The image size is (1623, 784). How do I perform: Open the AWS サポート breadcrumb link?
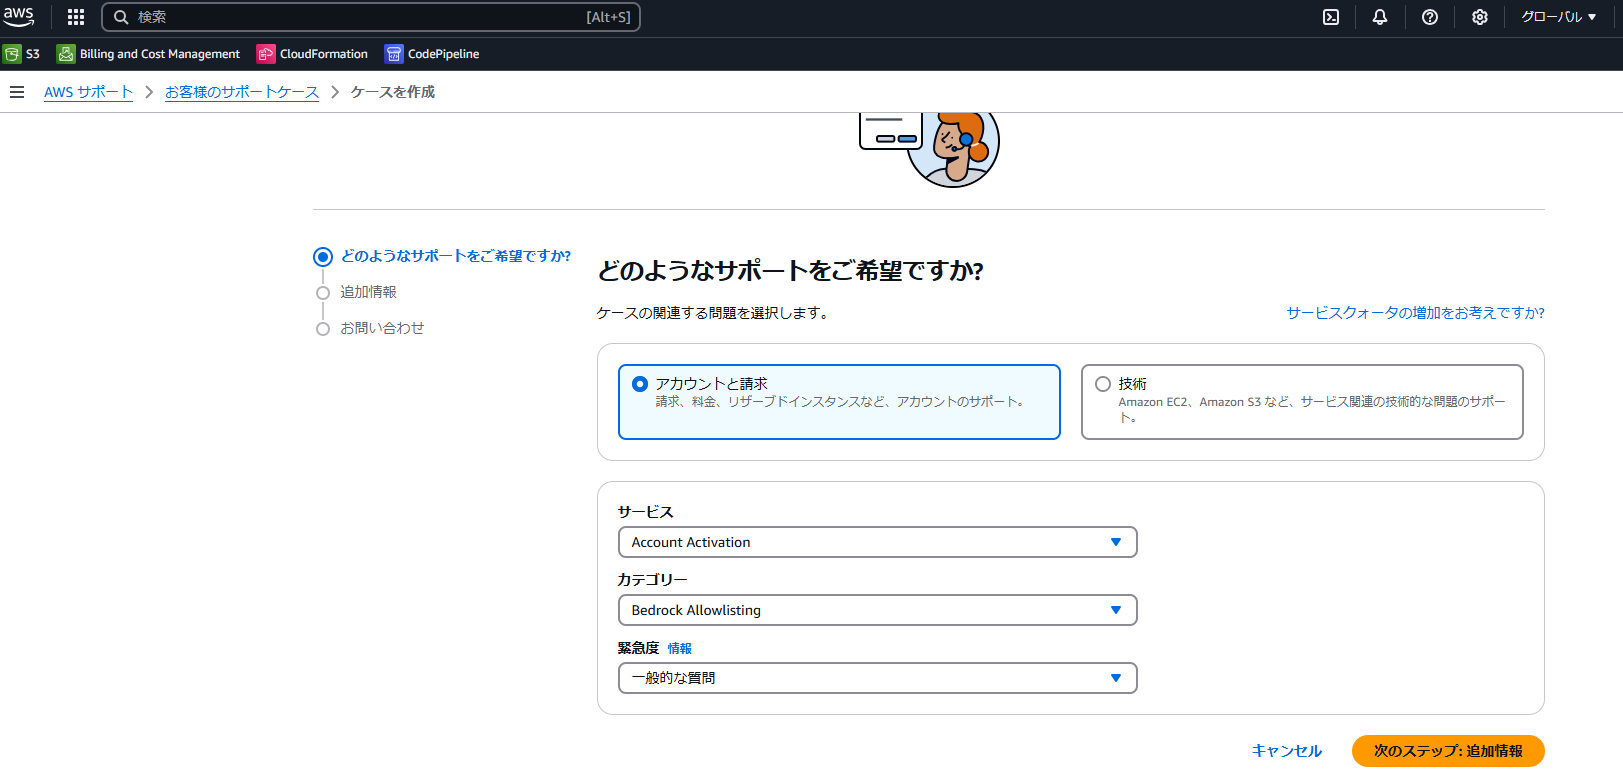(88, 92)
